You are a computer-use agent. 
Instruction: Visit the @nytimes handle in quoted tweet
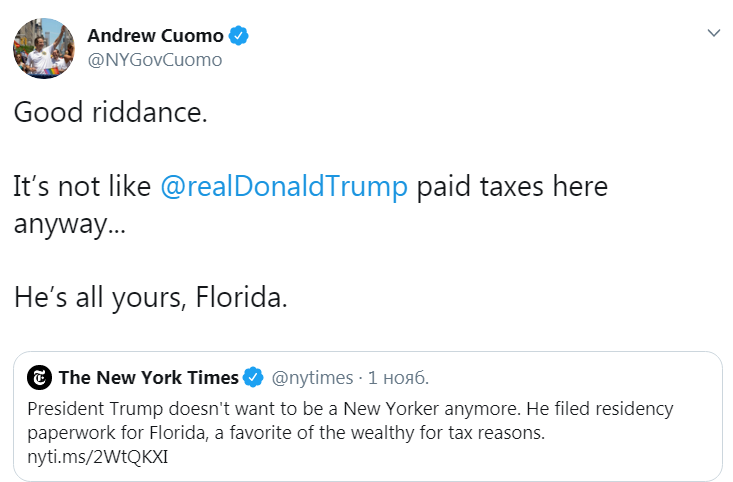tap(313, 378)
